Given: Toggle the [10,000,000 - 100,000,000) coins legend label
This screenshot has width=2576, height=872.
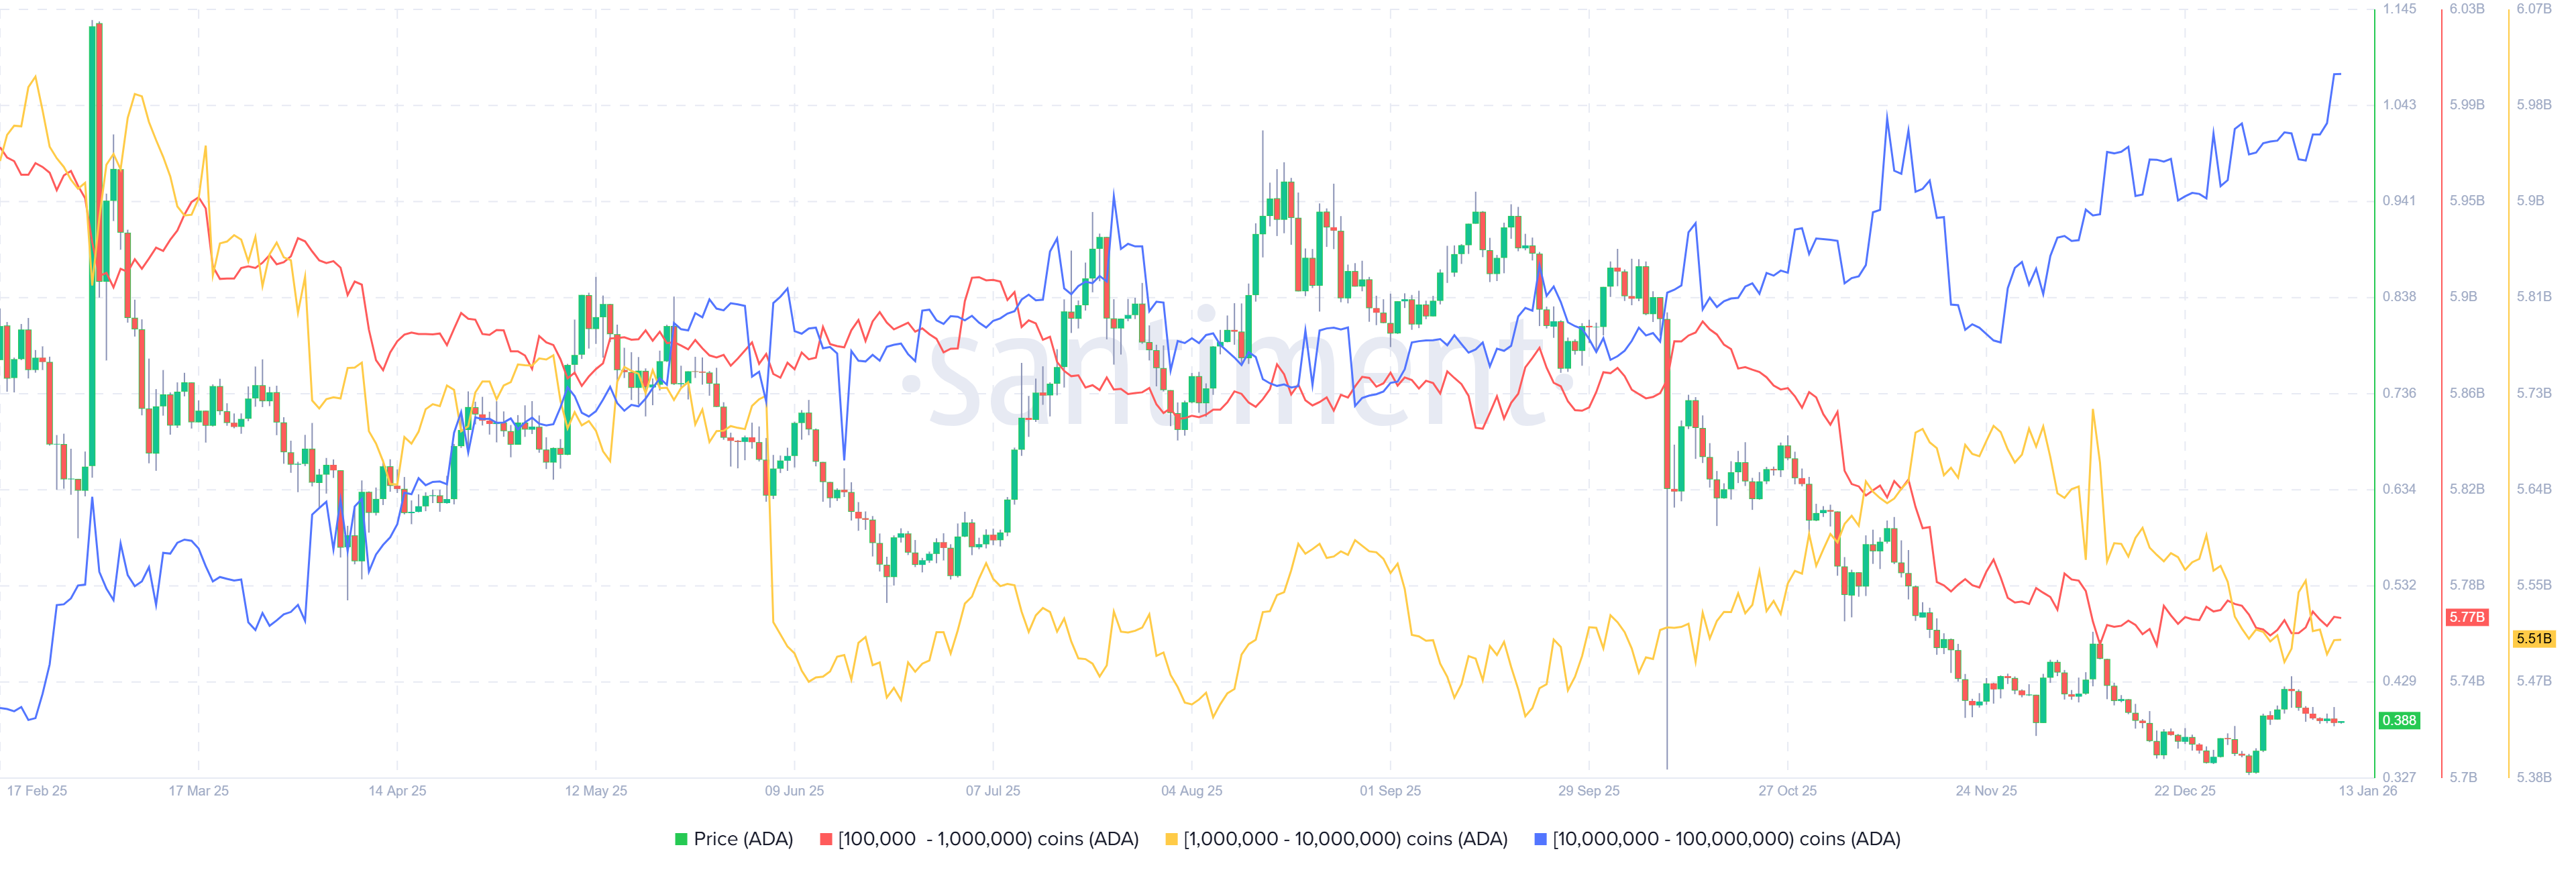Looking at the screenshot, I should [x=1726, y=839].
